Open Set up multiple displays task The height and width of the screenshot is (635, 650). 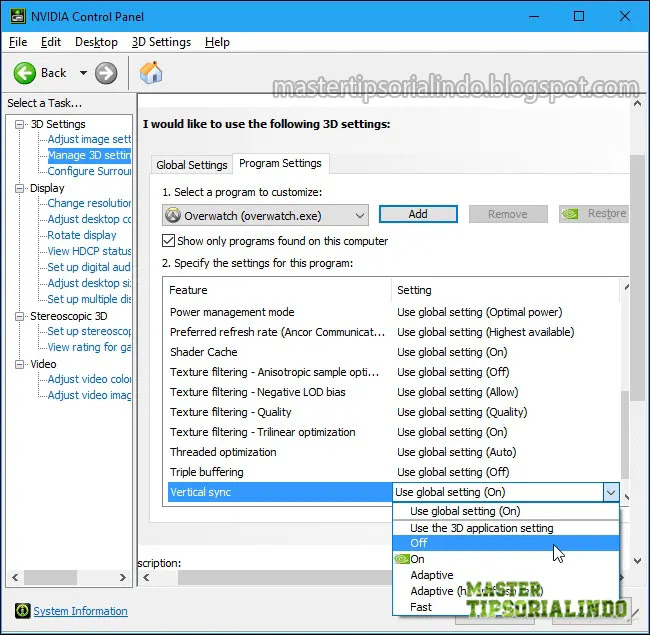pyautogui.click(x=89, y=299)
